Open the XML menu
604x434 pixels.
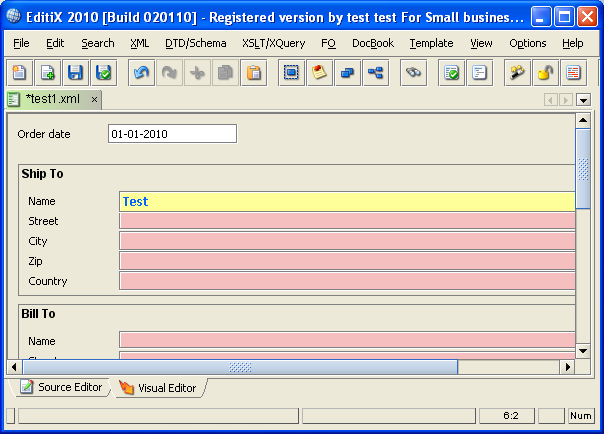(x=139, y=43)
